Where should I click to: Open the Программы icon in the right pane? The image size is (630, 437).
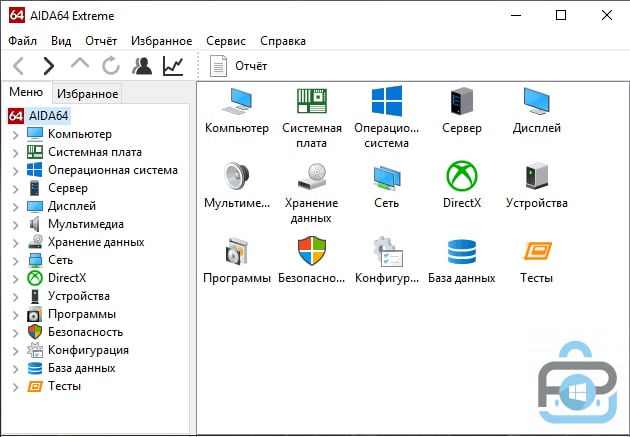pos(237,251)
